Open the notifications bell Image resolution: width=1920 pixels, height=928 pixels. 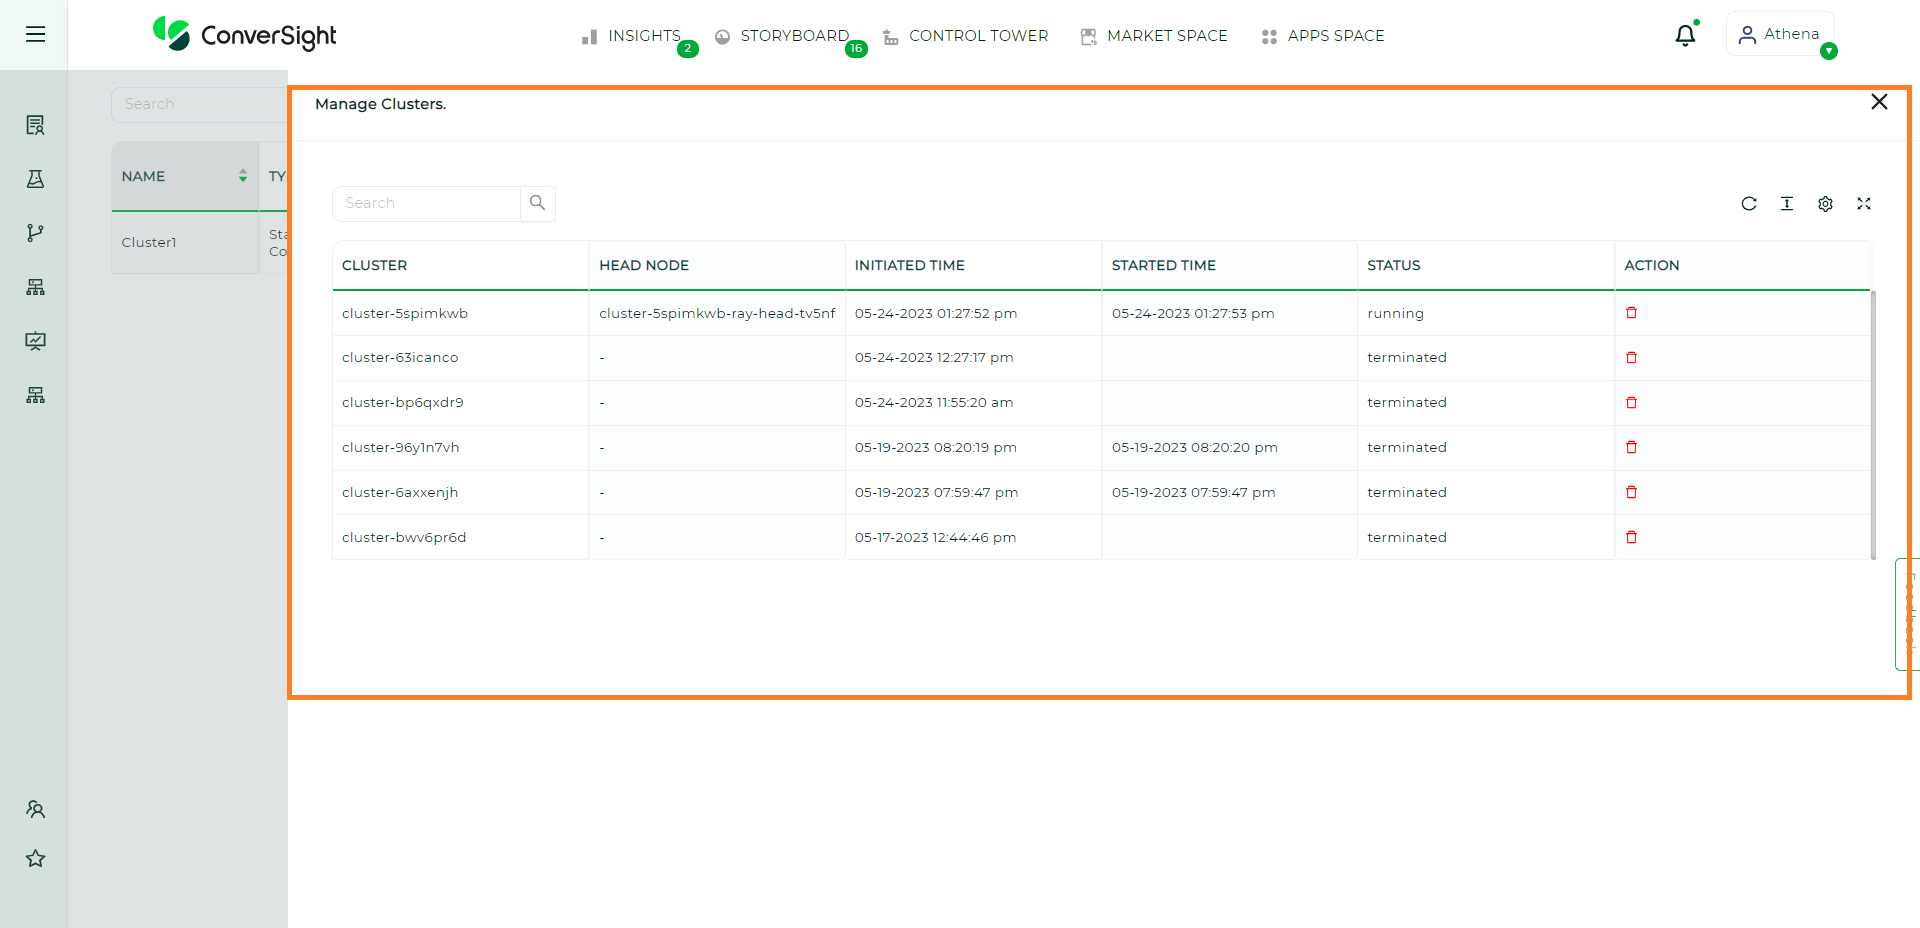coord(1686,33)
